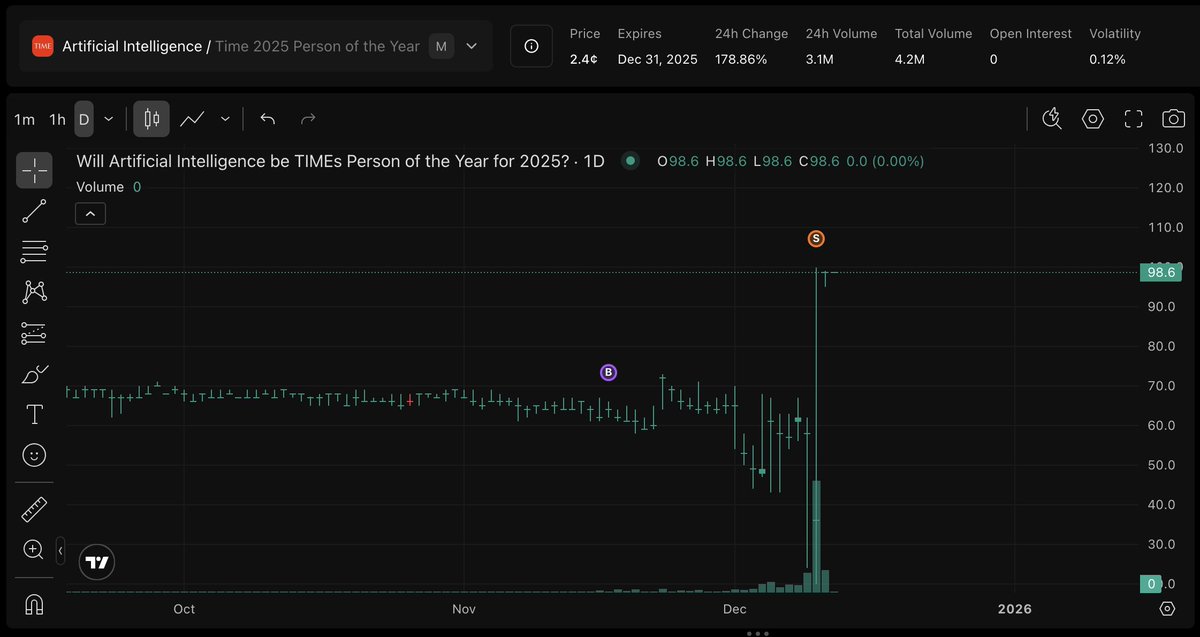
Task: Switch to line chart style
Action: click(x=192, y=119)
